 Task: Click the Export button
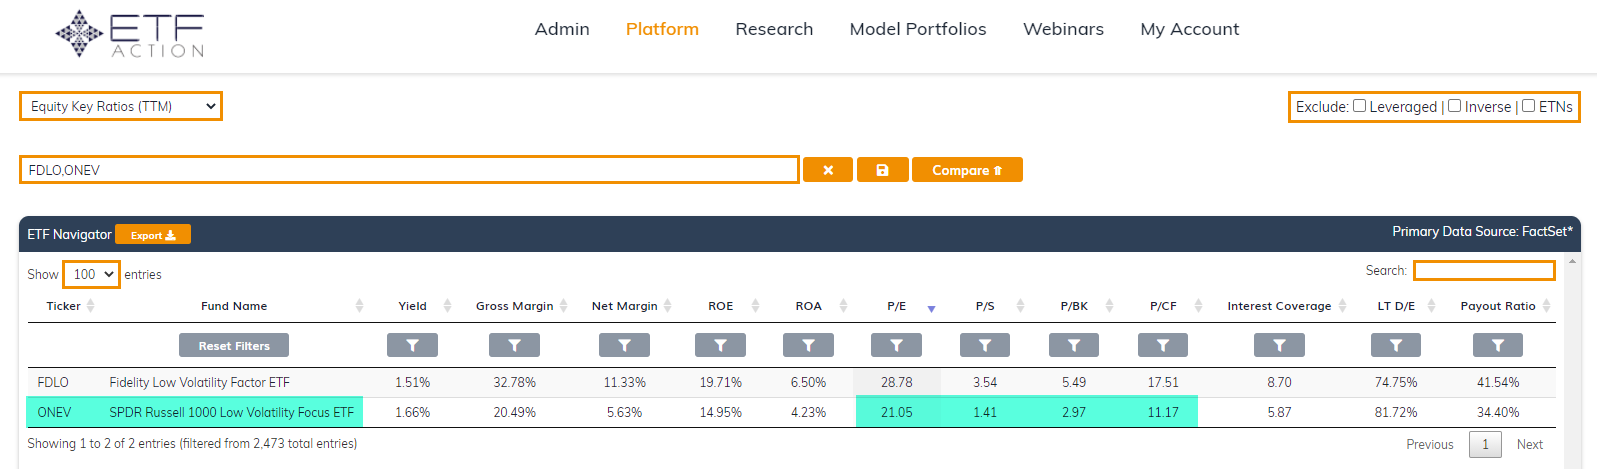pos(153,235)
